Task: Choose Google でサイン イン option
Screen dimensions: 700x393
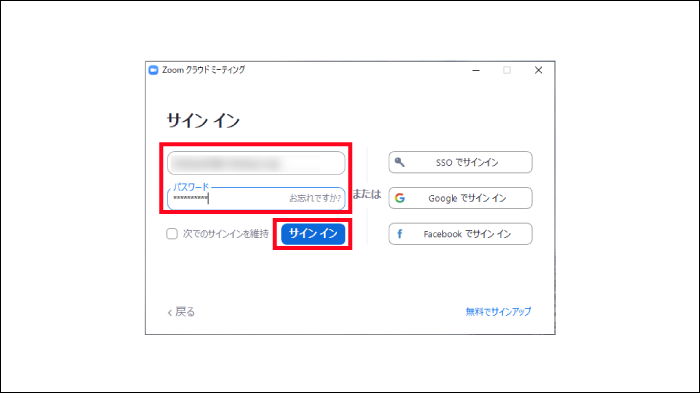Action: pyautogui.click(x=460, y=198)
